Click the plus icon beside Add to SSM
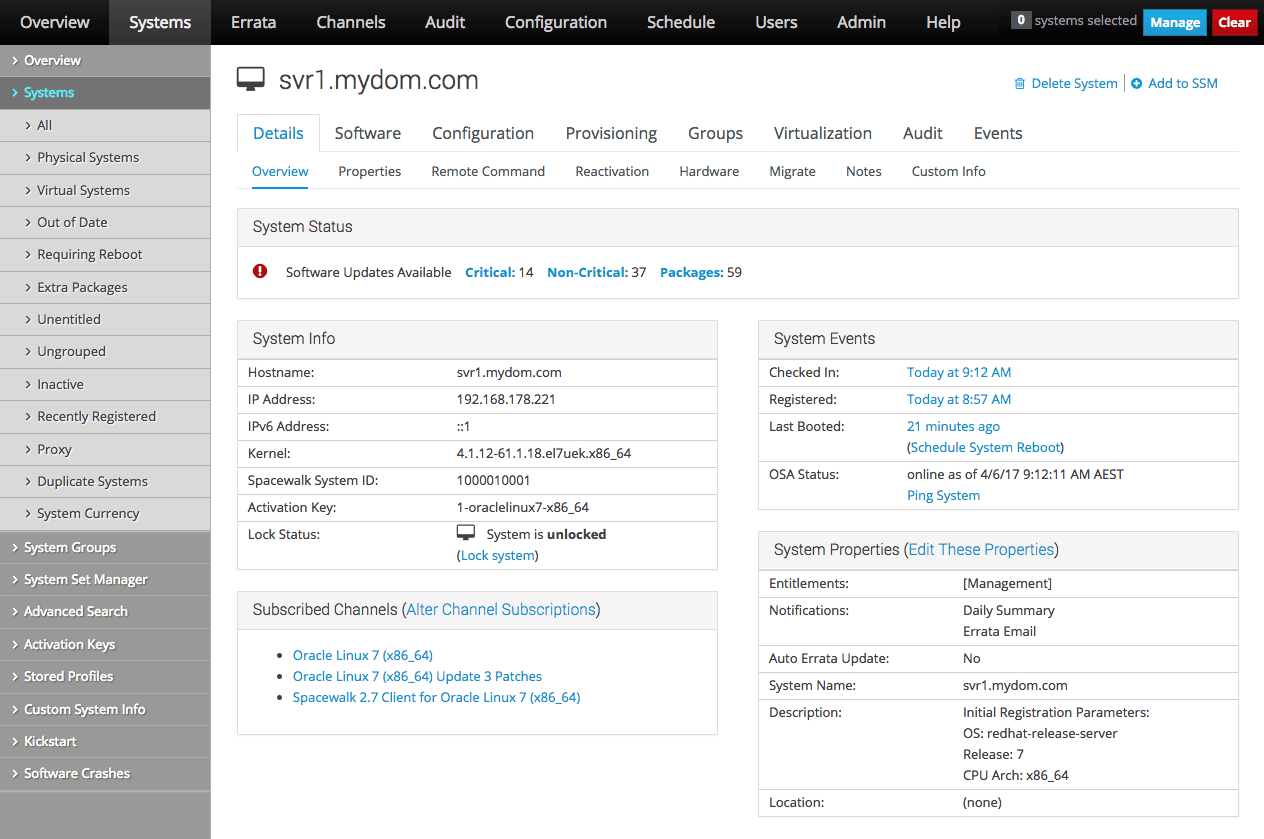This screenshot has height=839, width=1264. (x=1137, y=84)
